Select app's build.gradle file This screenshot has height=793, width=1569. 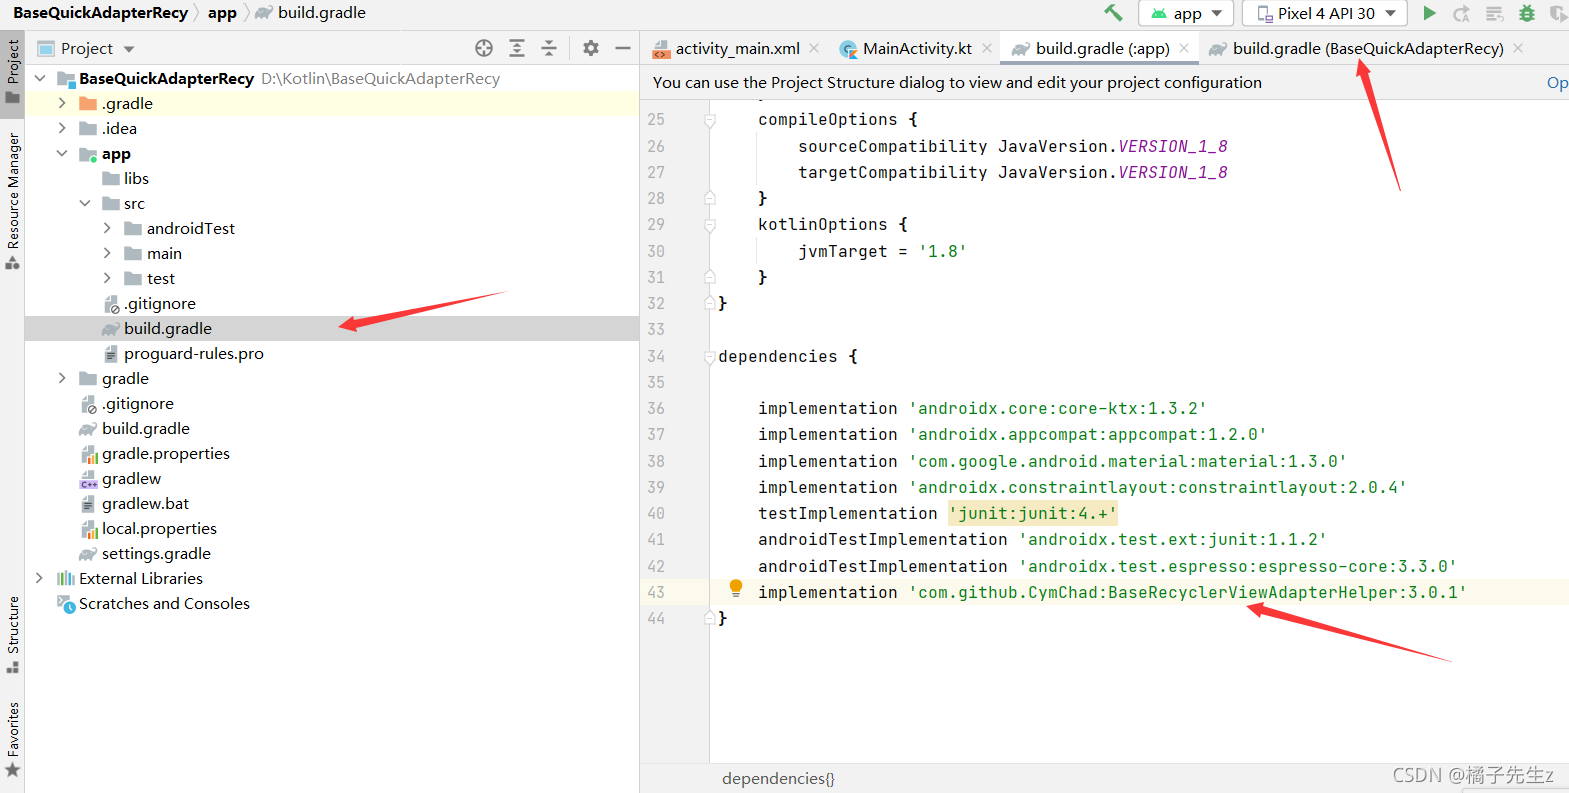click(x=168, y=328)
